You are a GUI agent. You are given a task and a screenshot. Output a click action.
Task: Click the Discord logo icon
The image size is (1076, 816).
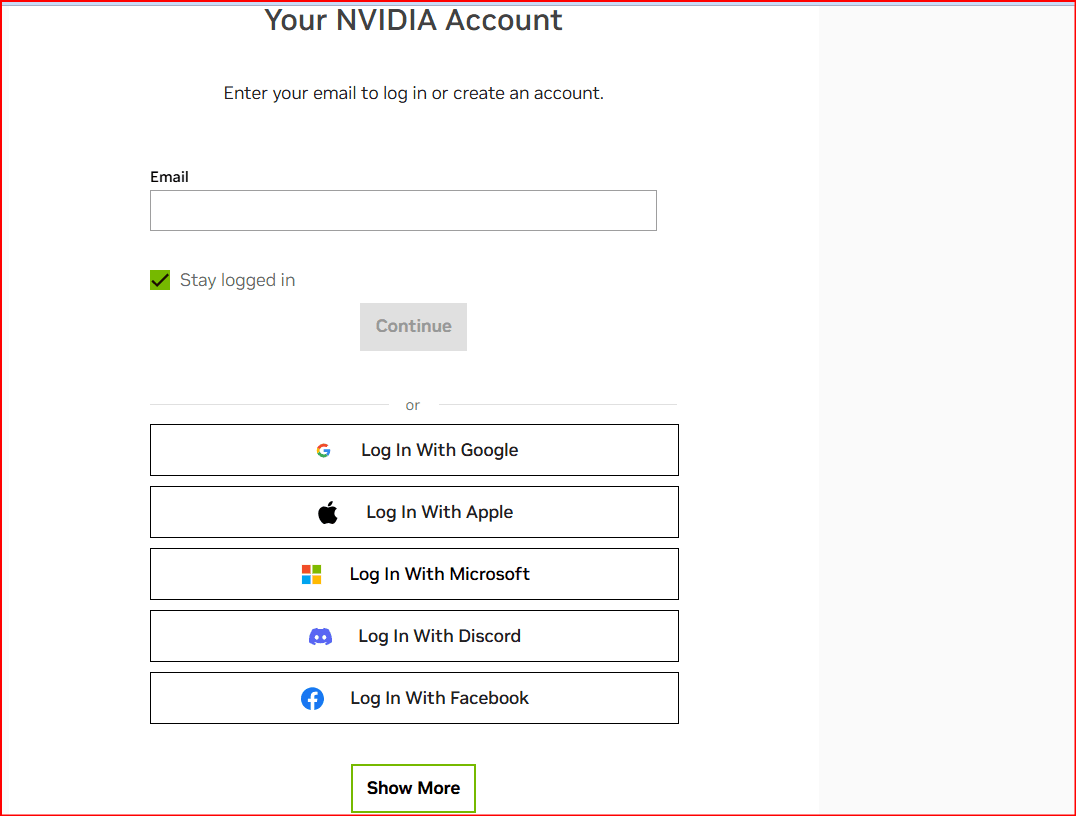(x=320, y=637)
